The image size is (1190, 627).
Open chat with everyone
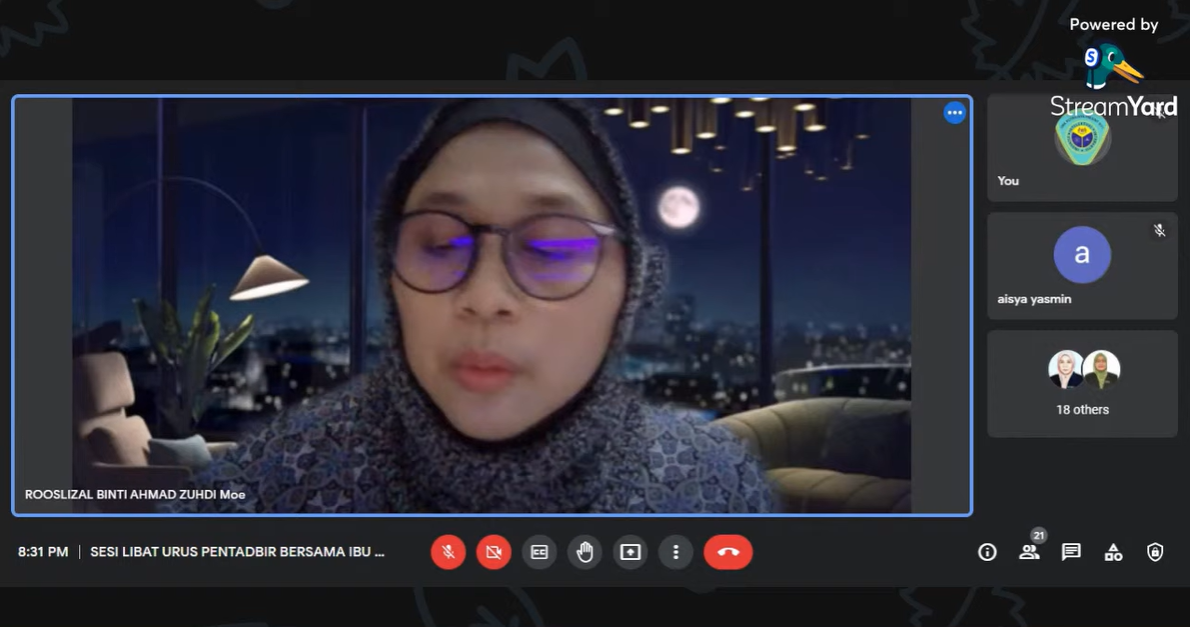[1071, 552]
